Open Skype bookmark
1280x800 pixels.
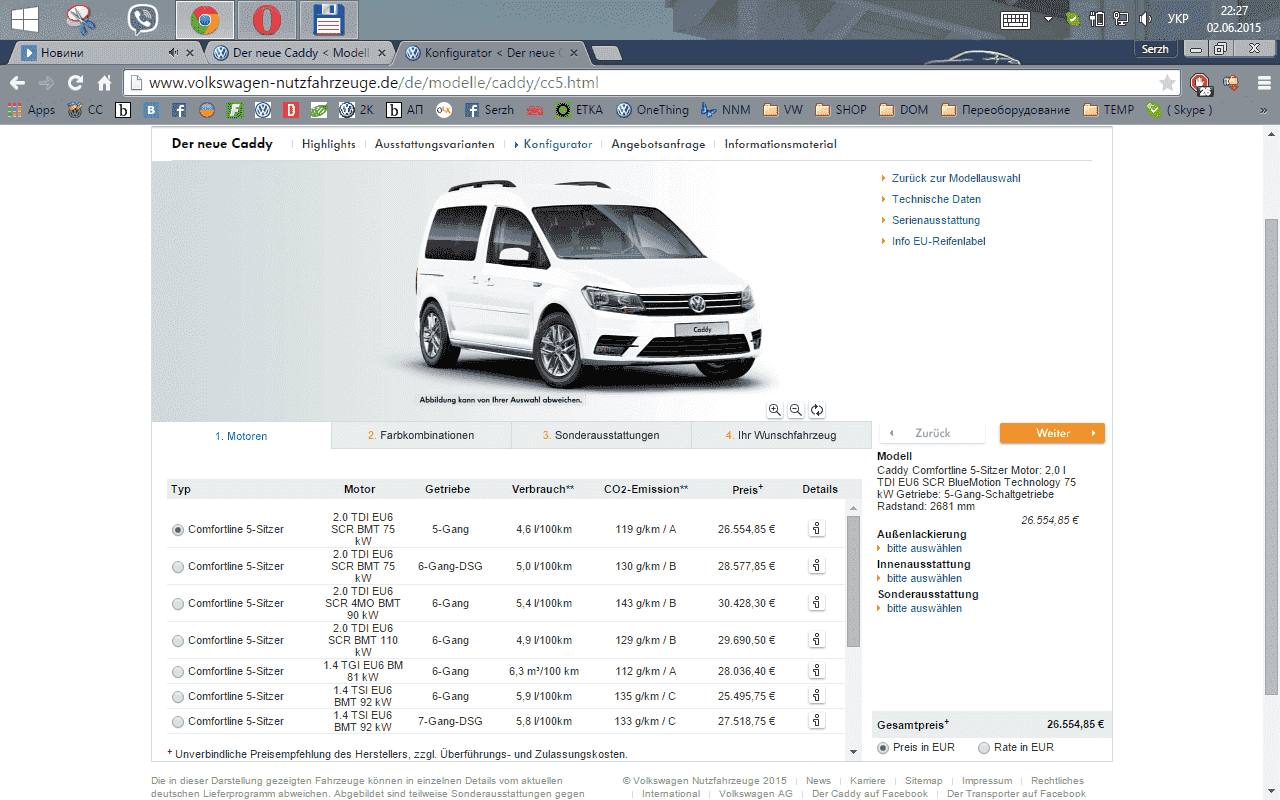tap(1179, 110)
